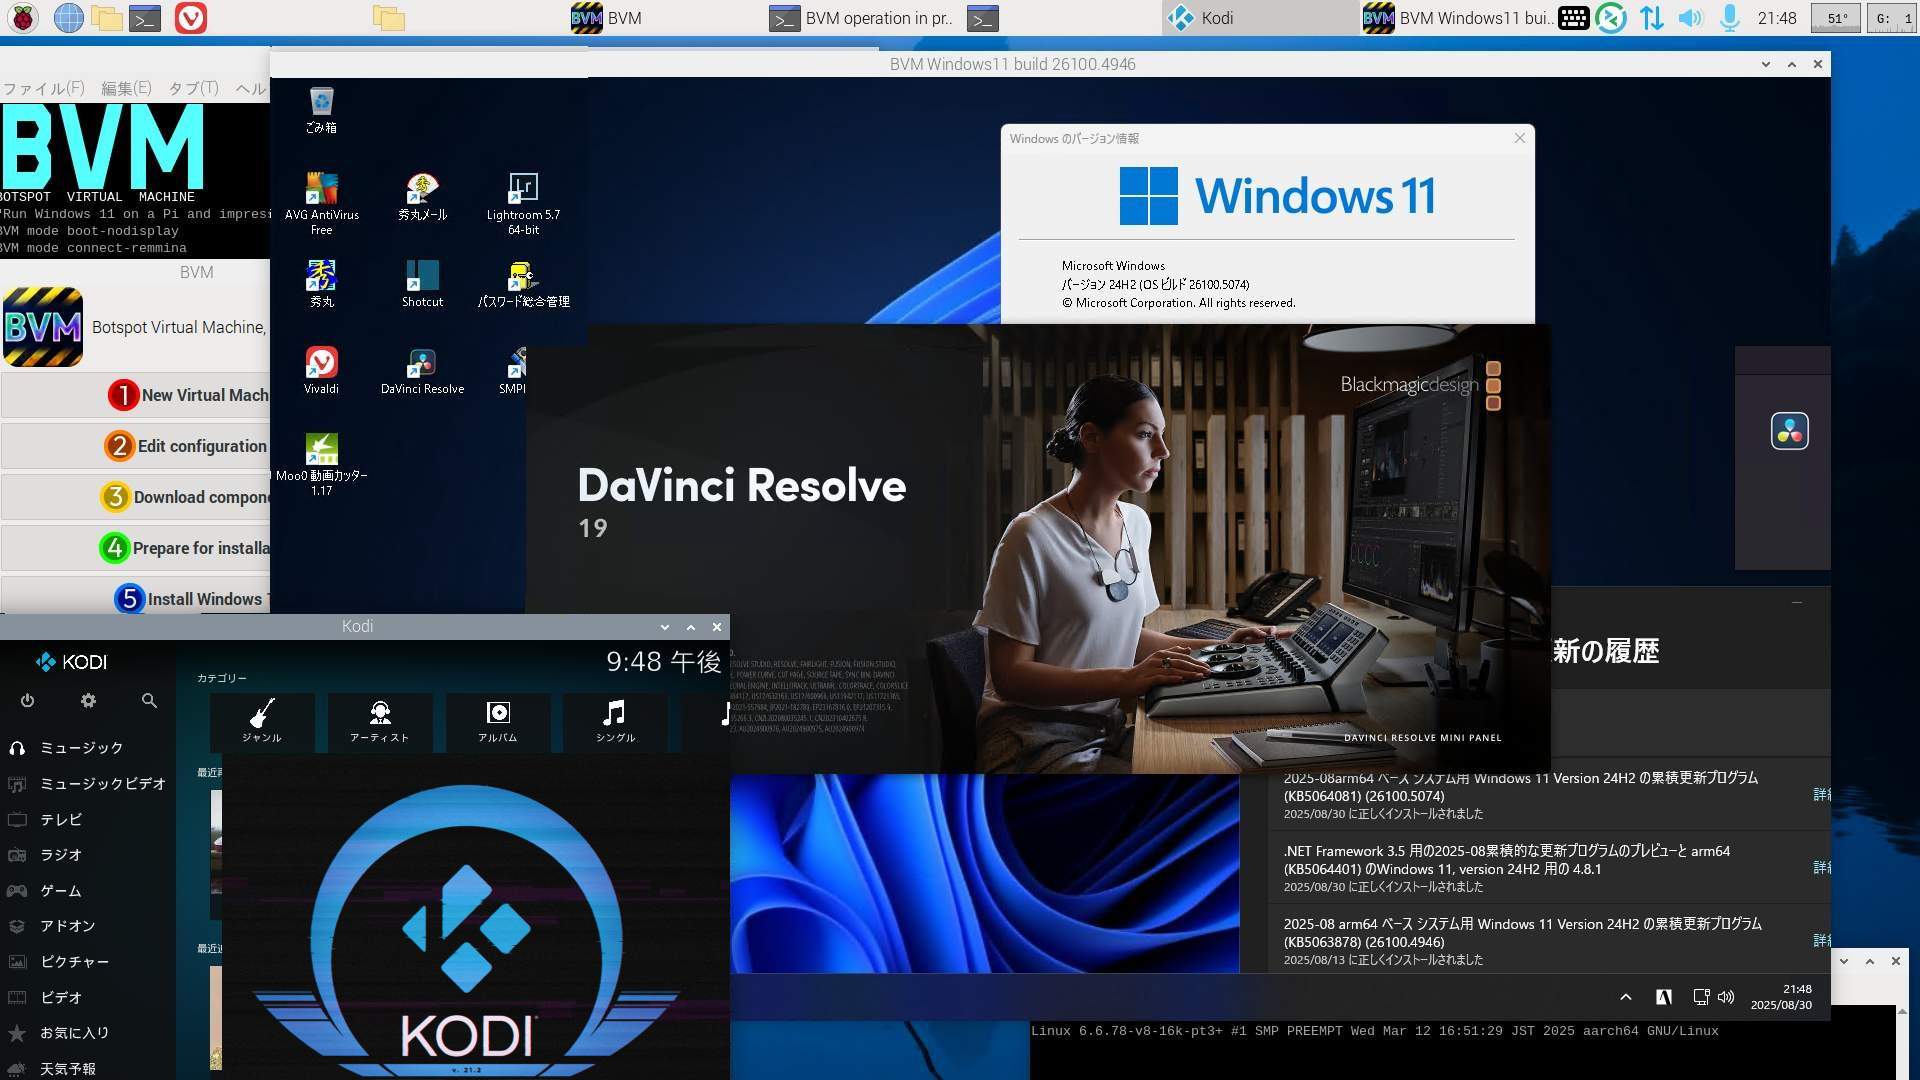Viewport: 1920px width, 1080px height.
Task: Click the Kodi search magnifier icon
Action: click(149, 701)
